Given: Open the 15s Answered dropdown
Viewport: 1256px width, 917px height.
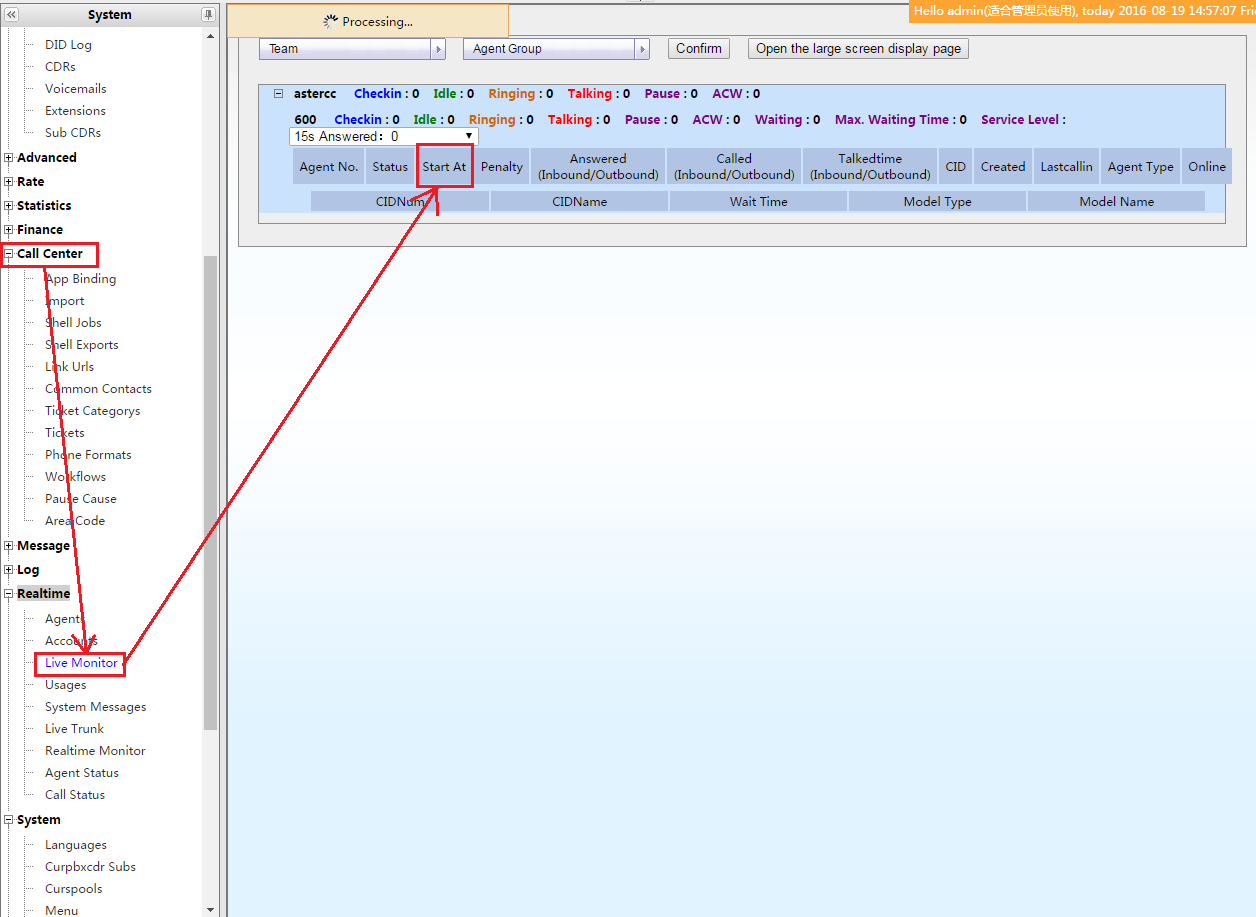Looking at the screenshot, I should pos(383,136).
